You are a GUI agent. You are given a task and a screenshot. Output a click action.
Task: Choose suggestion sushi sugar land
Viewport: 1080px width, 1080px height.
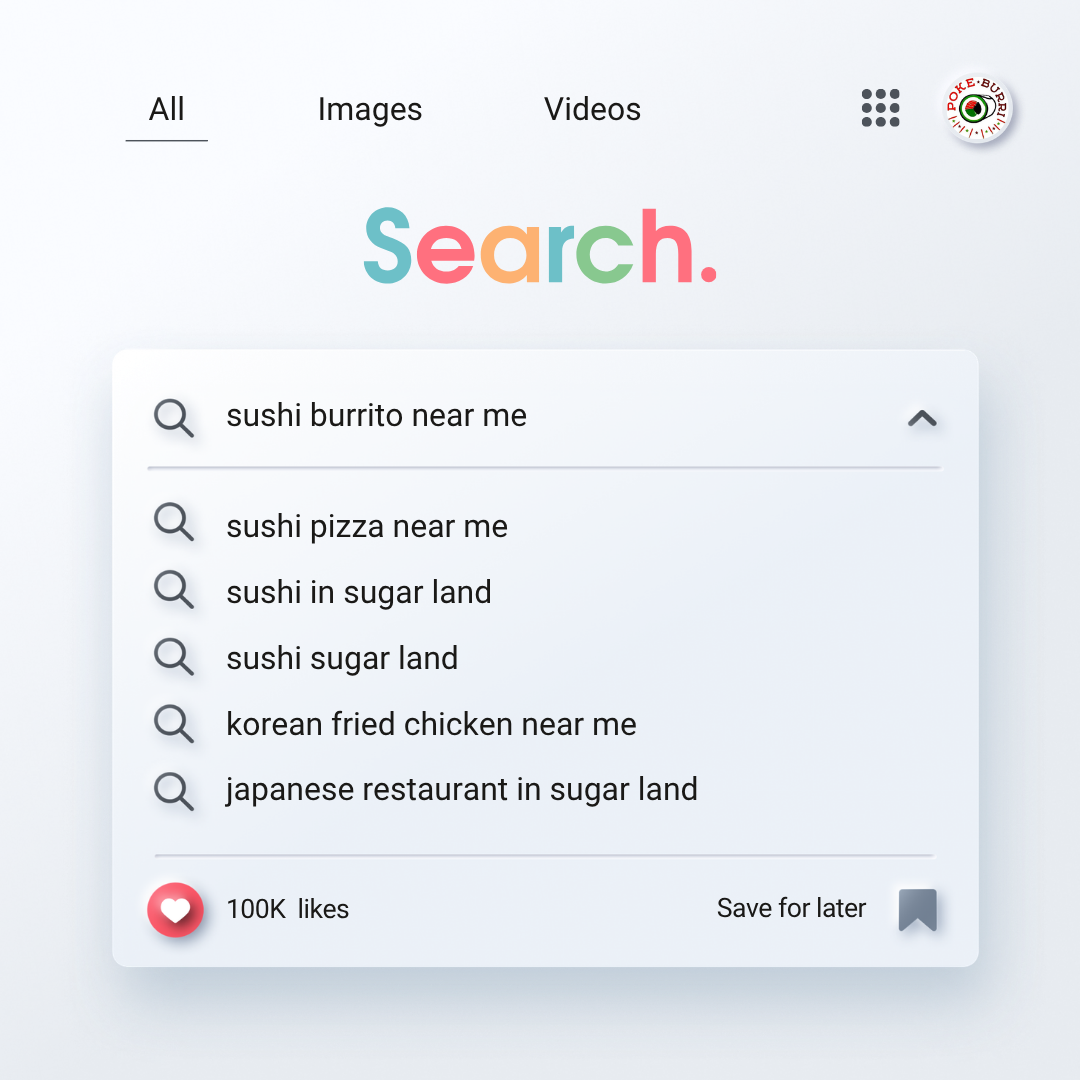point(342,658)
